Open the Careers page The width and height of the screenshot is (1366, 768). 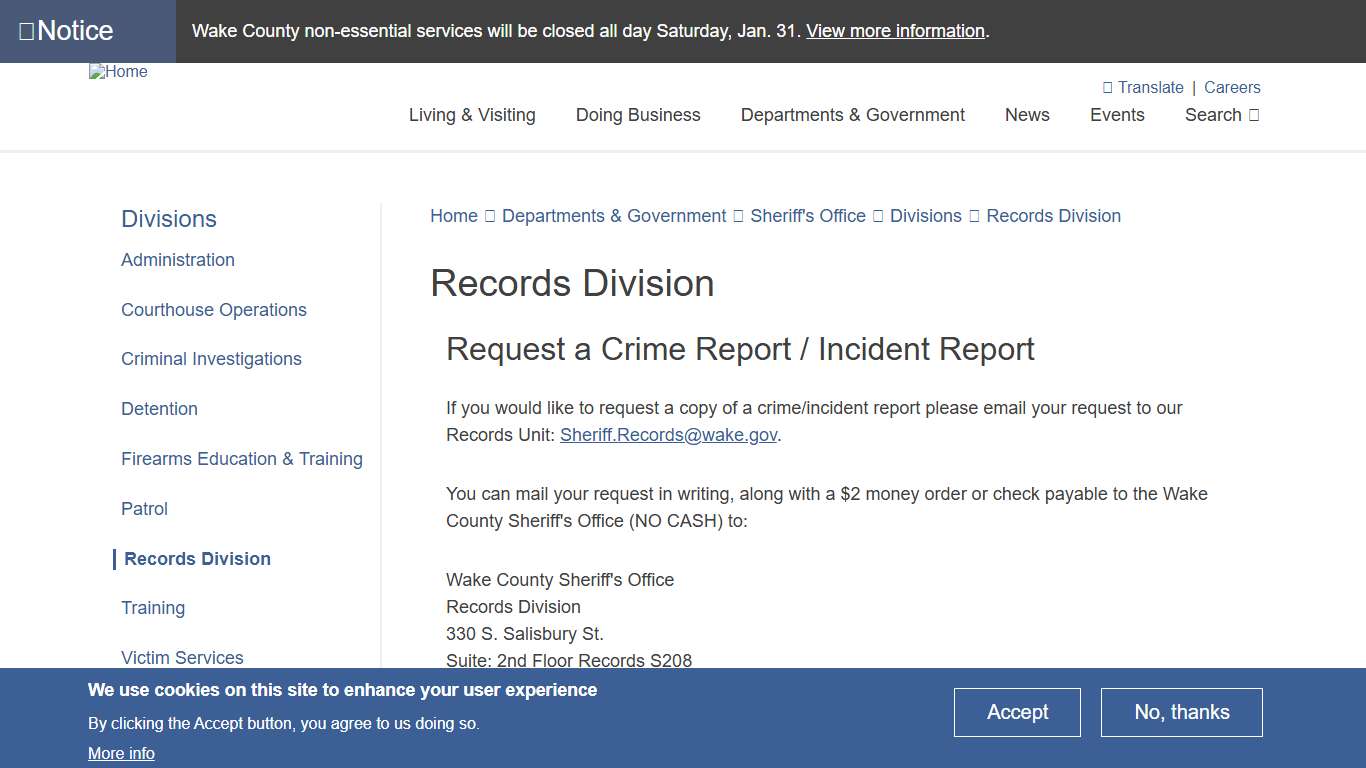click(1232, 87)
